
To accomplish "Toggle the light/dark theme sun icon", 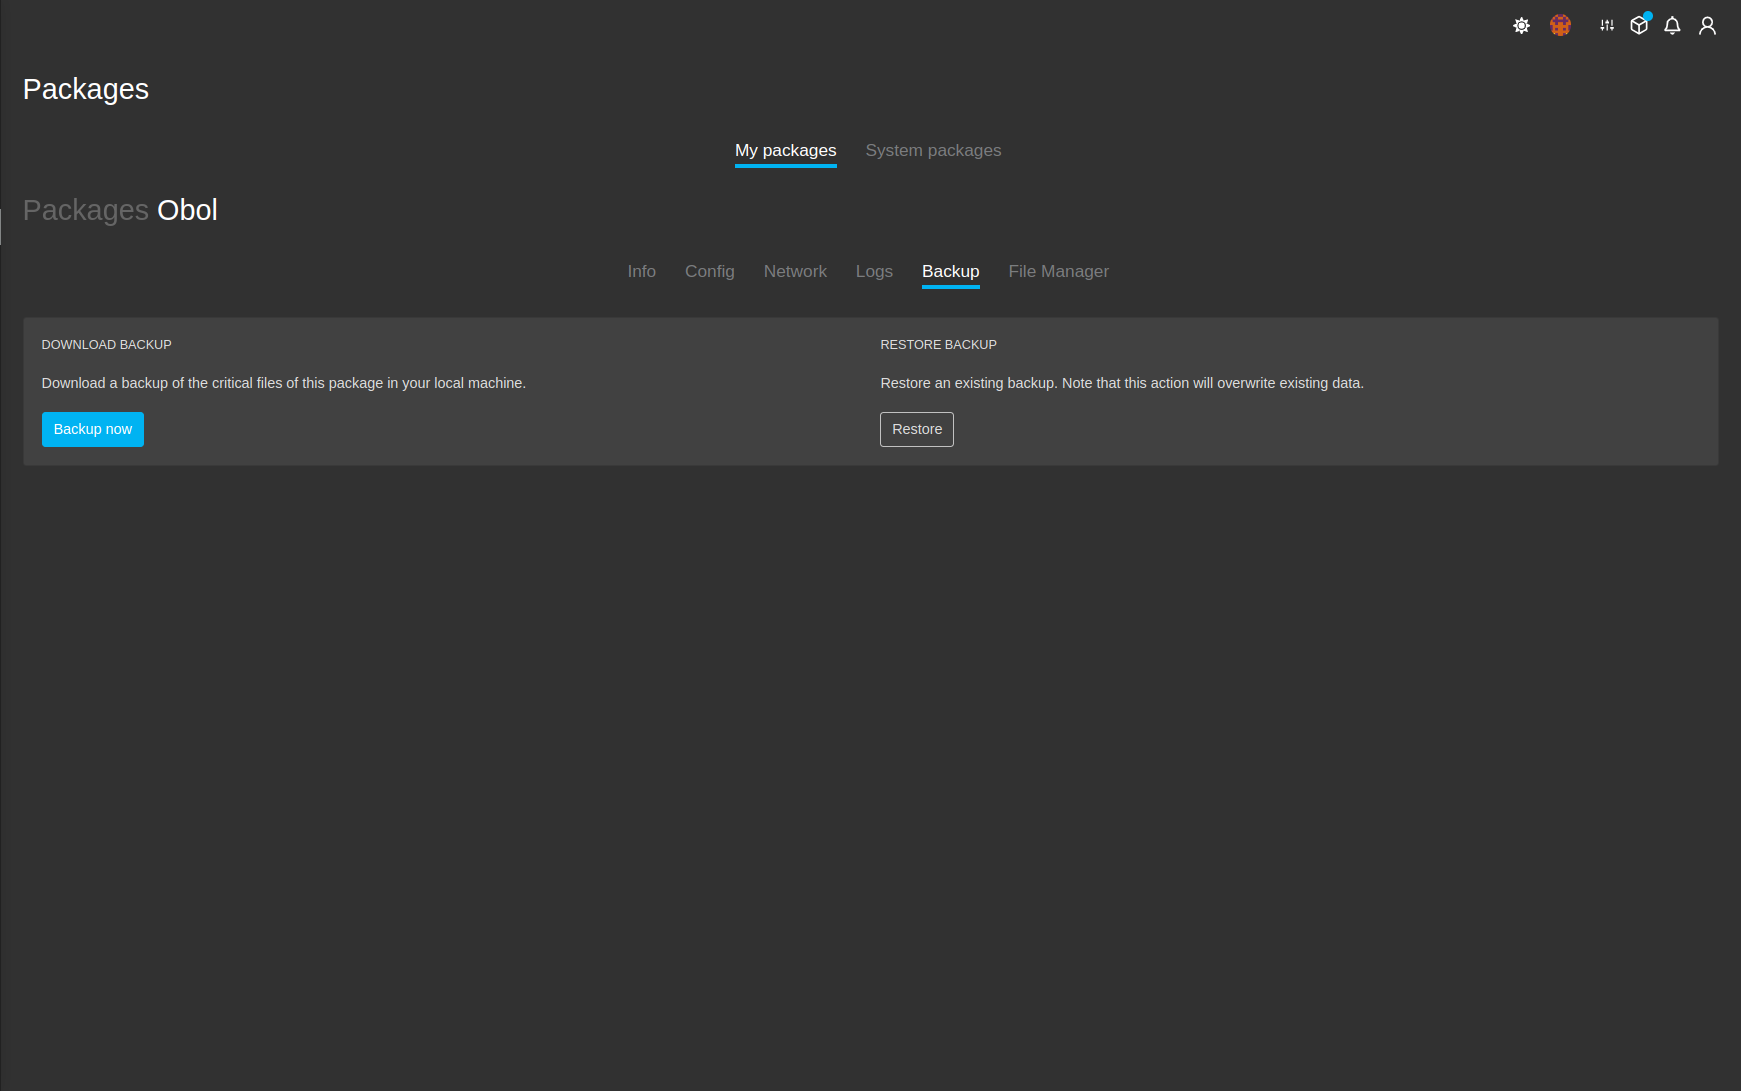I will (1521, 26).
